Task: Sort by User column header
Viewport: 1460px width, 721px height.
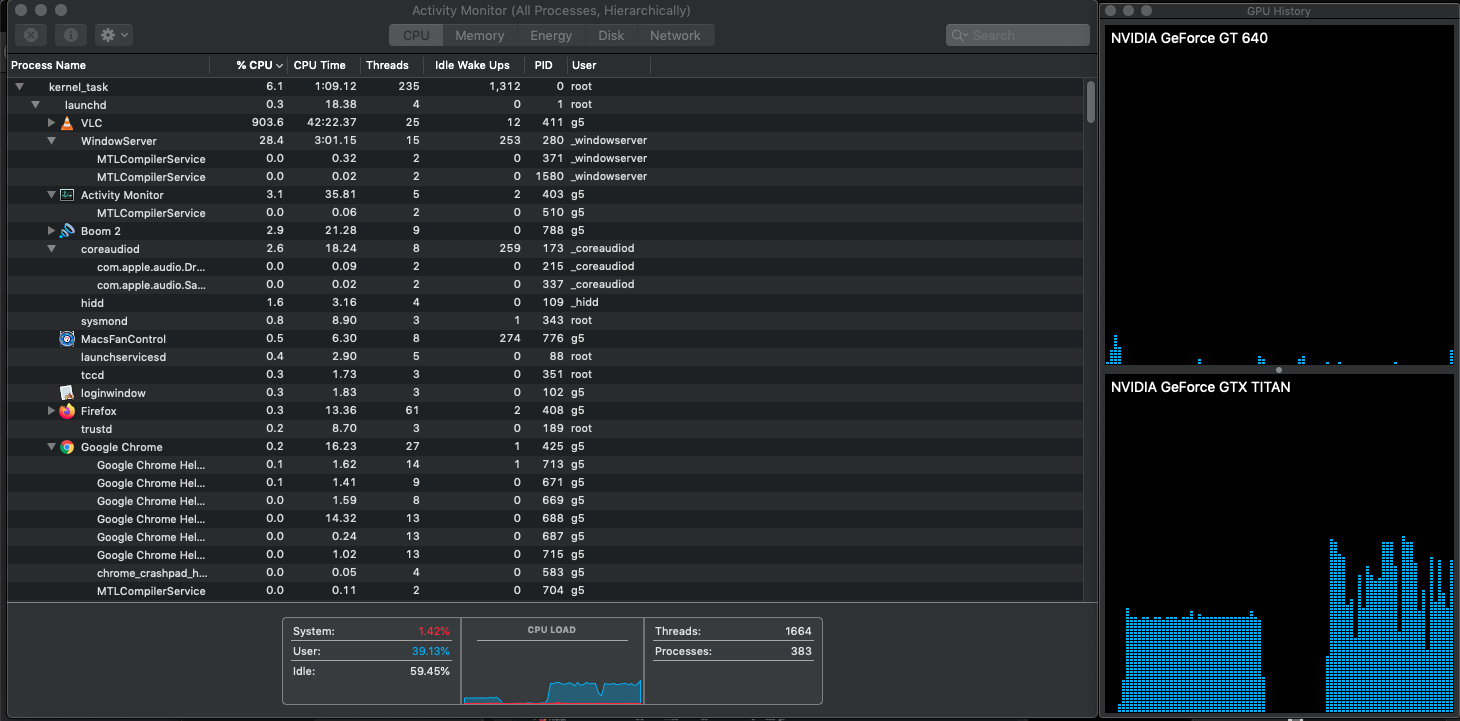Action: point(608,65)
